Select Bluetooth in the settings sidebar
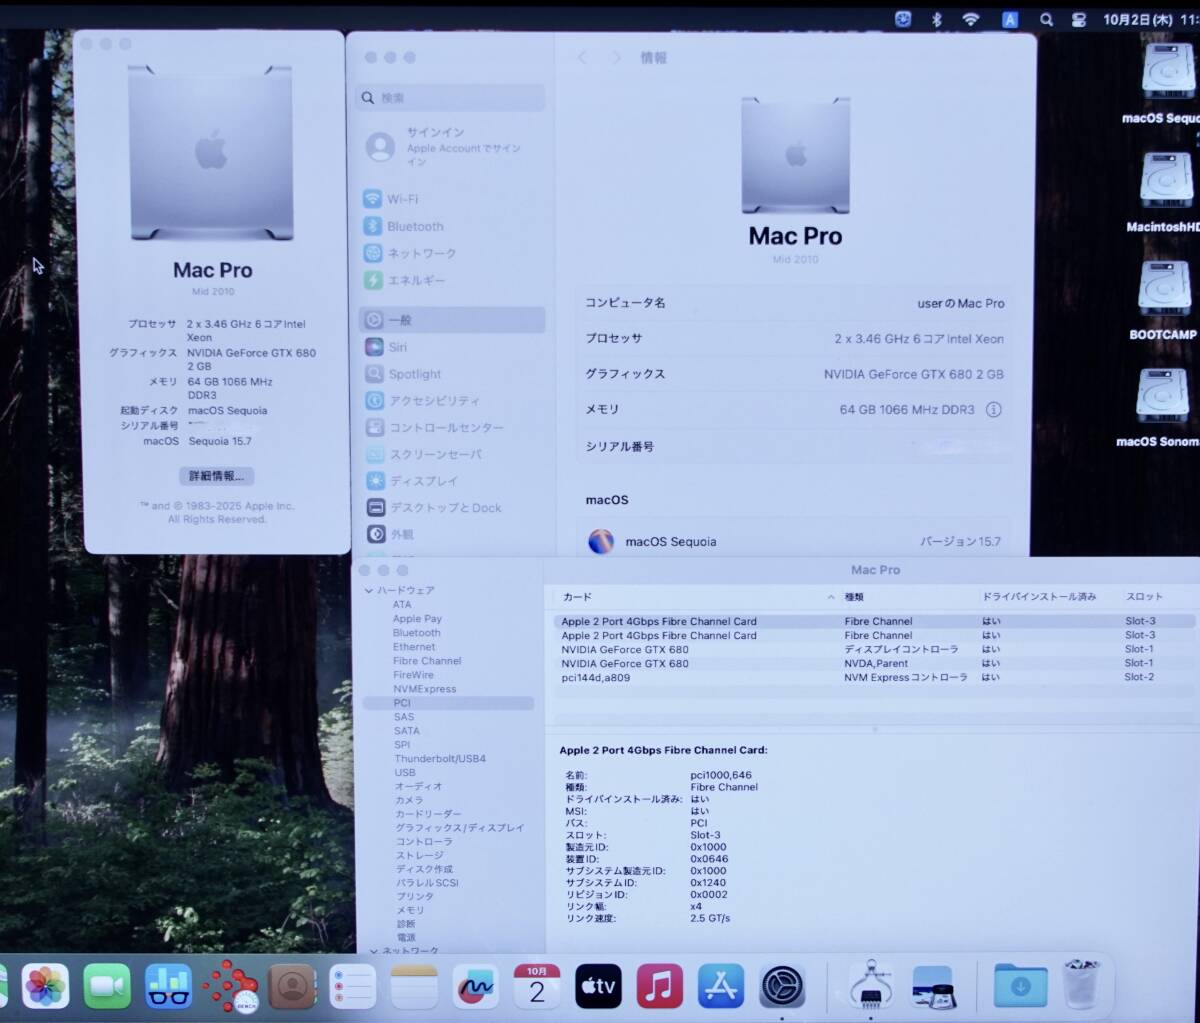 414,226
